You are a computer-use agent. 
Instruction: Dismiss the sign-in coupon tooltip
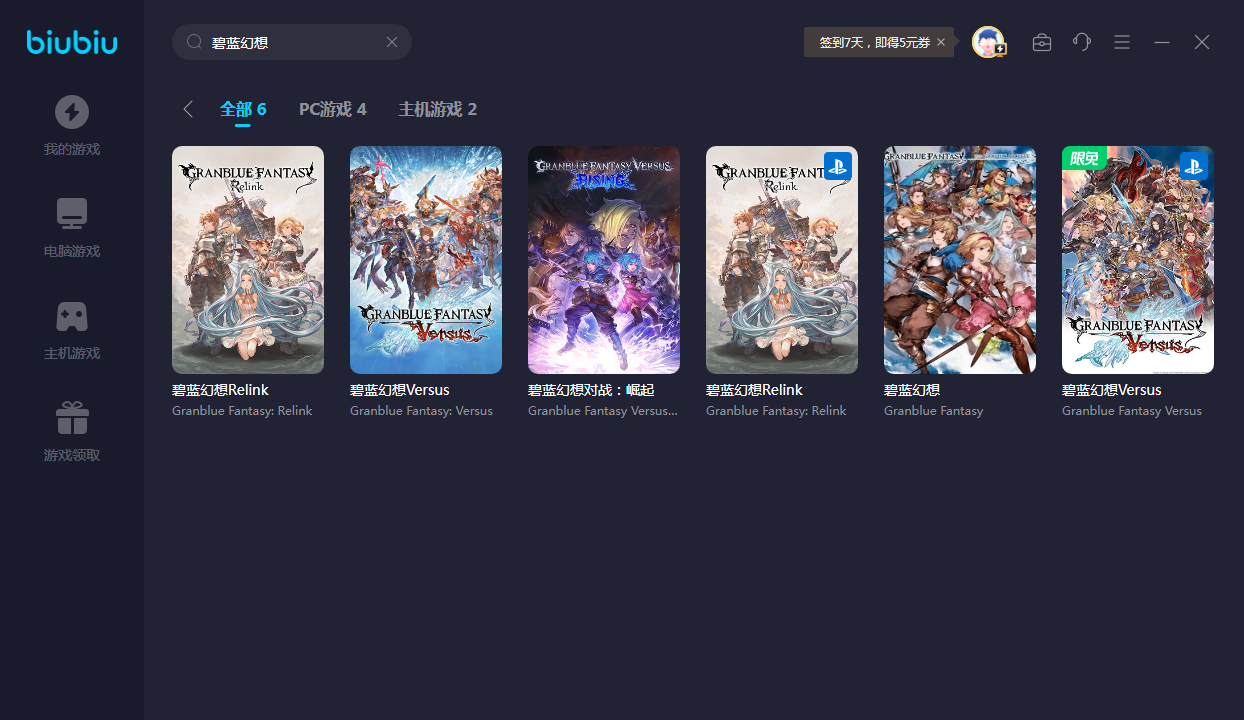941,42
